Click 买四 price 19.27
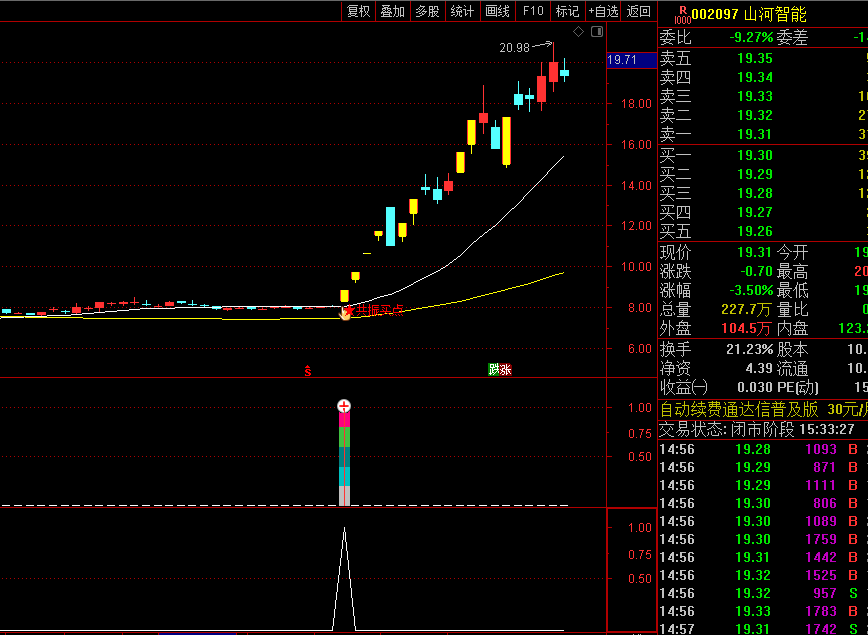This screenshot has width=868, height=635. pos(755,212)
